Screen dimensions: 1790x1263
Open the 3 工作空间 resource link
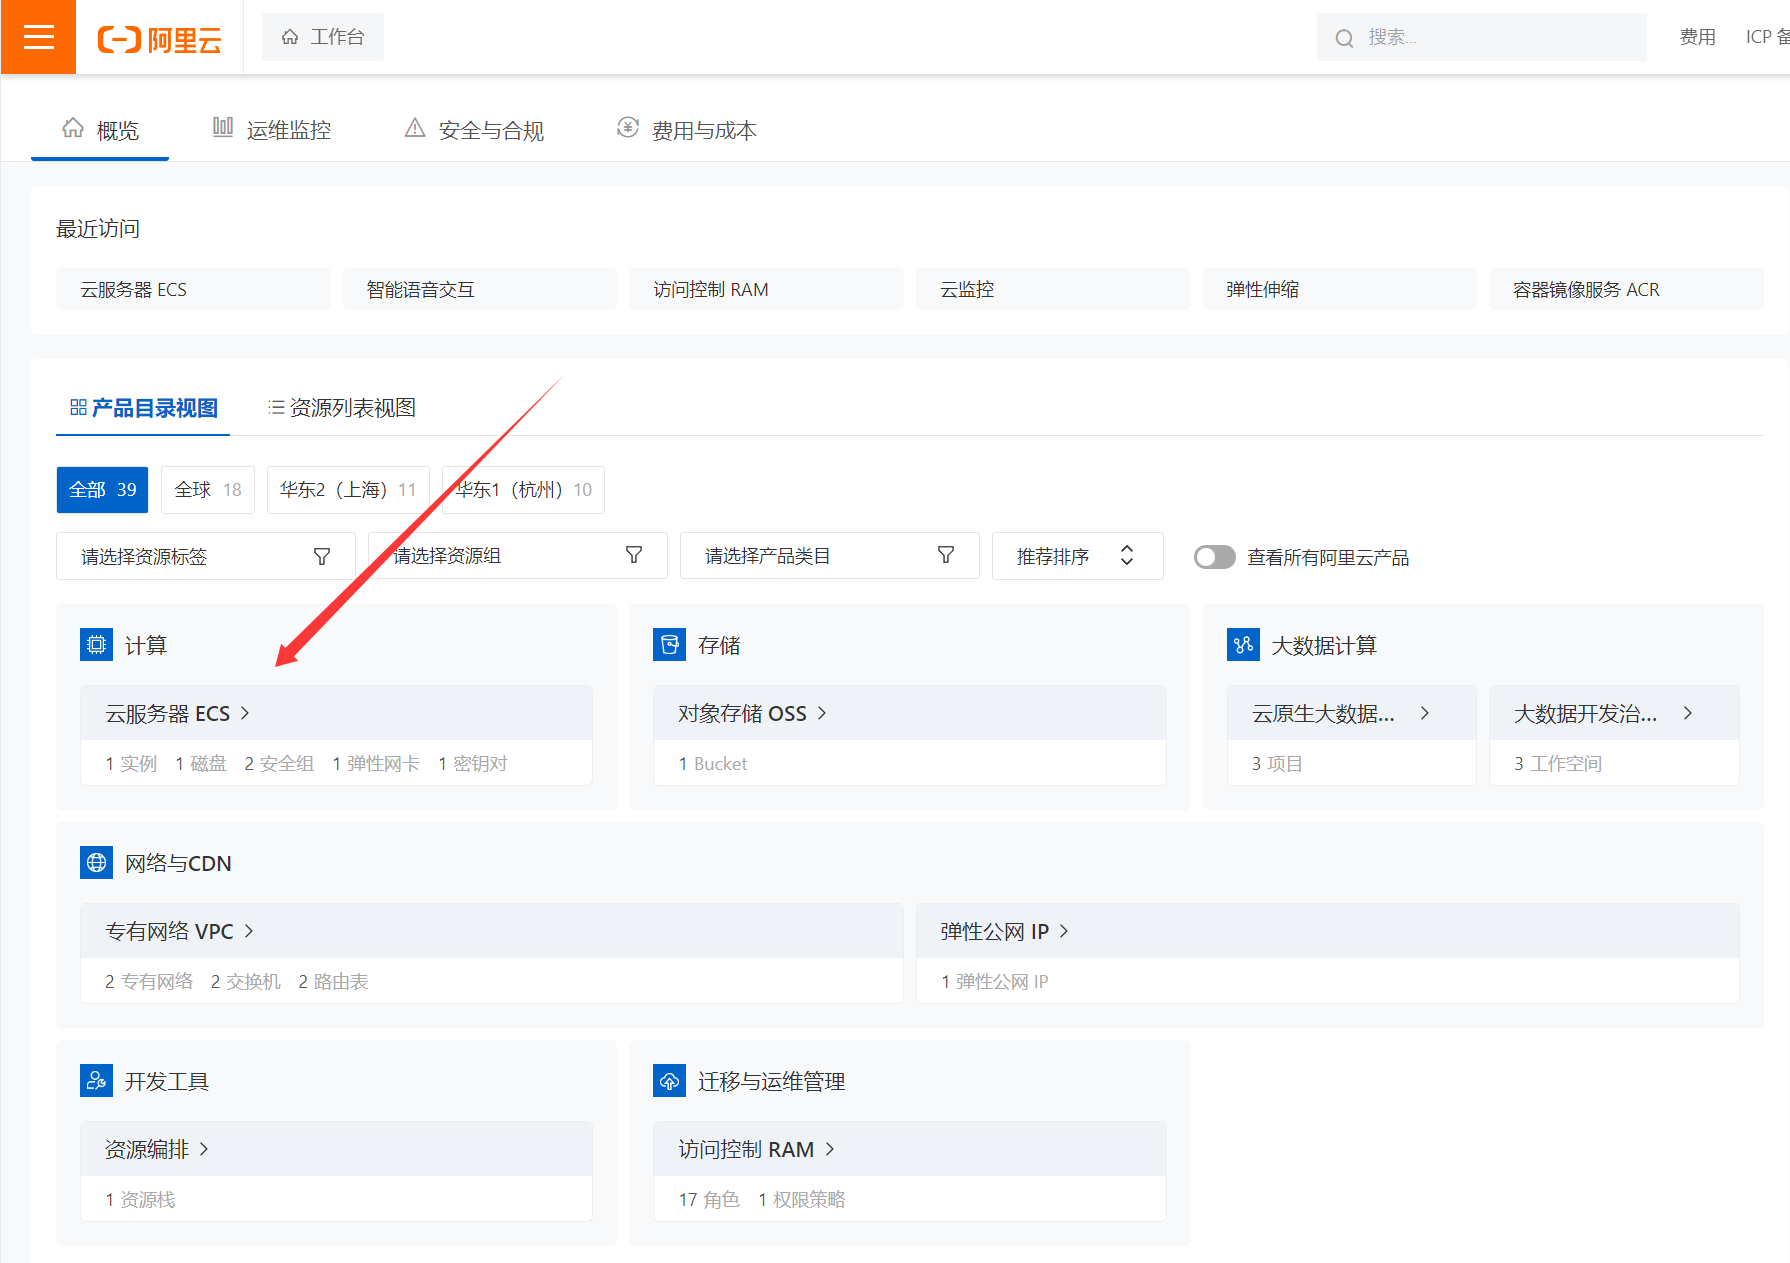click(x=1557, y=764)
